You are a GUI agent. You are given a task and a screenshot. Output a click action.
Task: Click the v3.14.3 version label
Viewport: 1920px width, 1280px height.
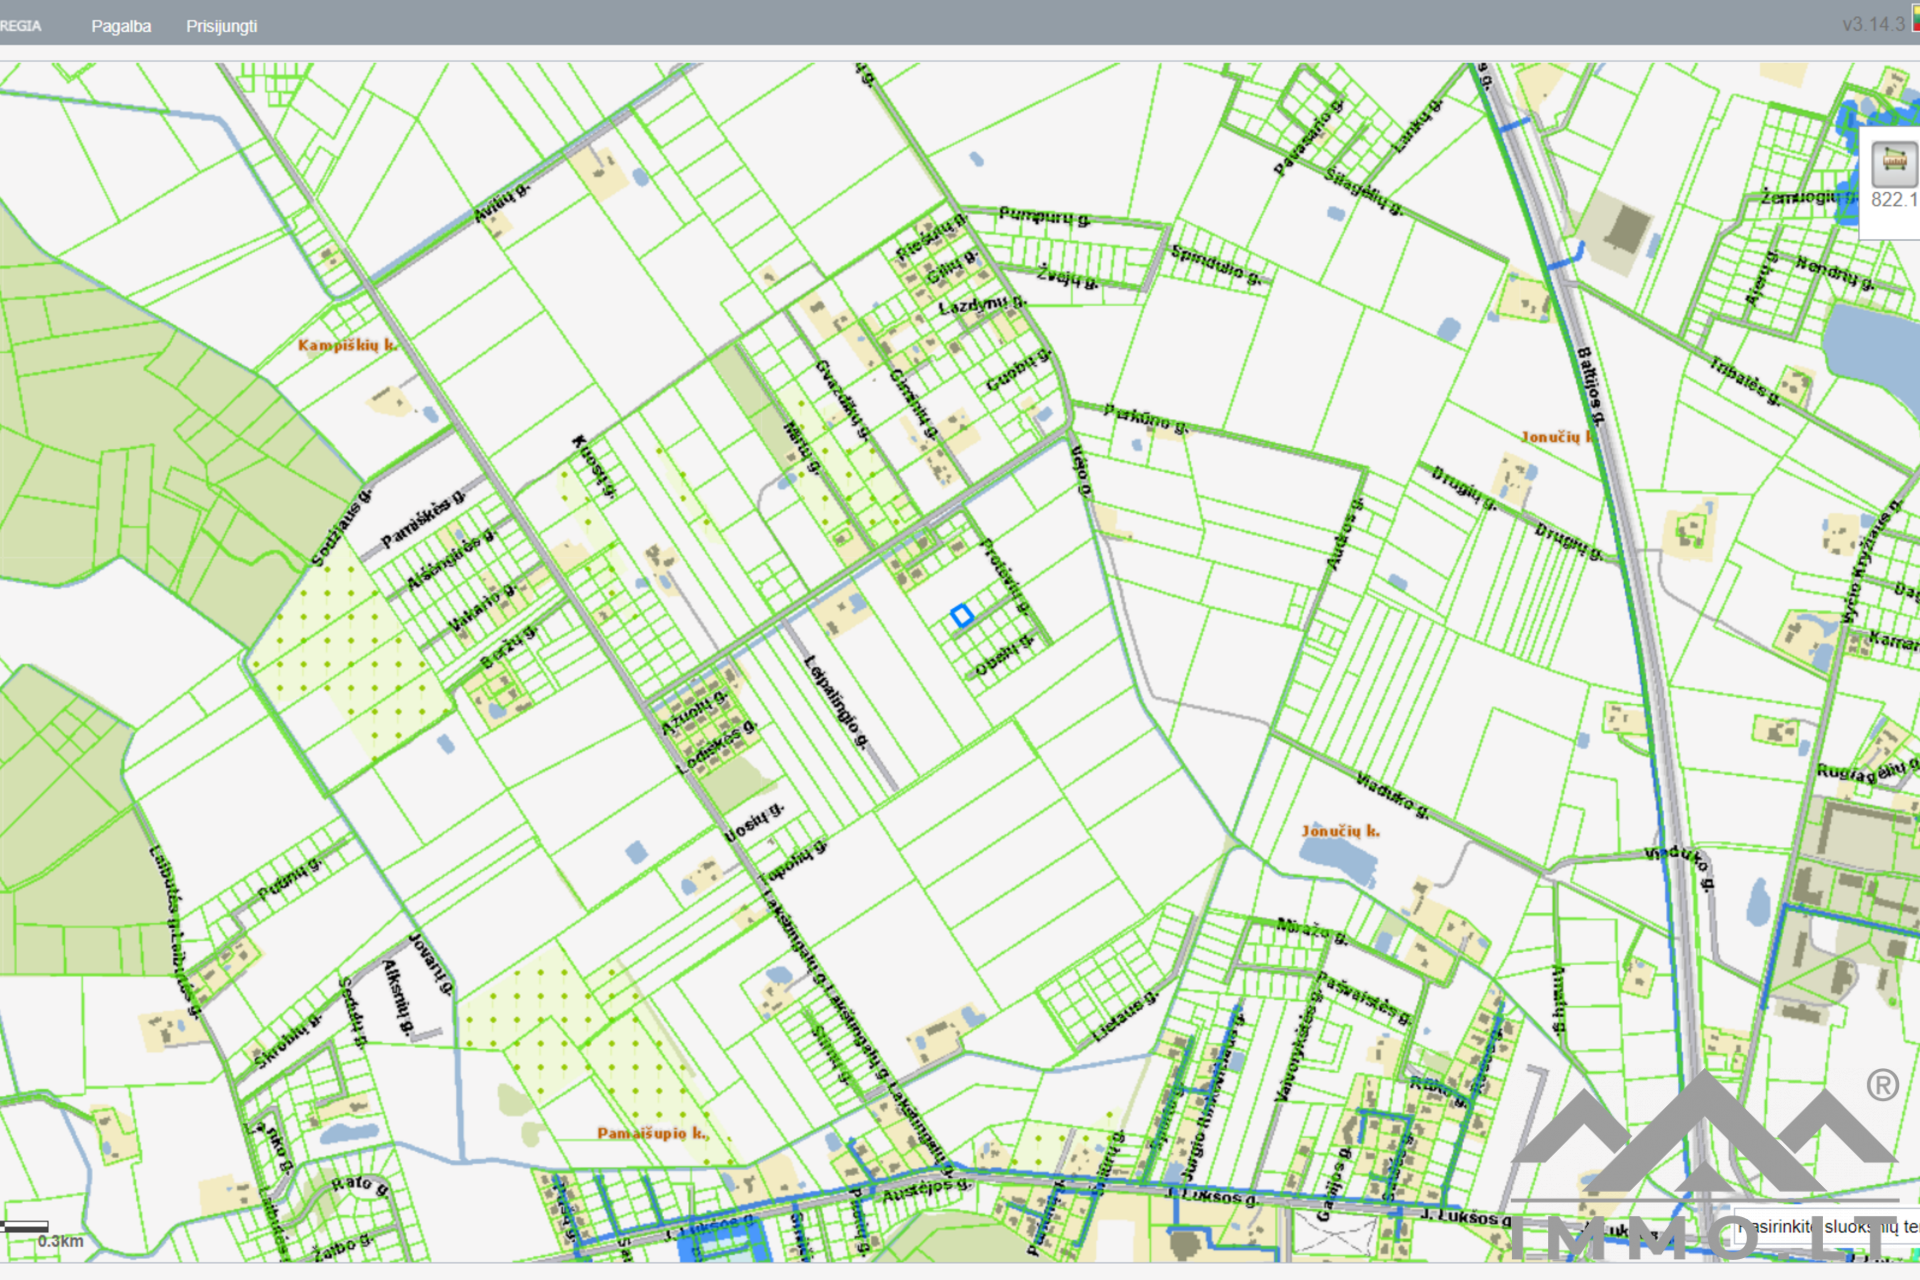tap(1872, 24)
